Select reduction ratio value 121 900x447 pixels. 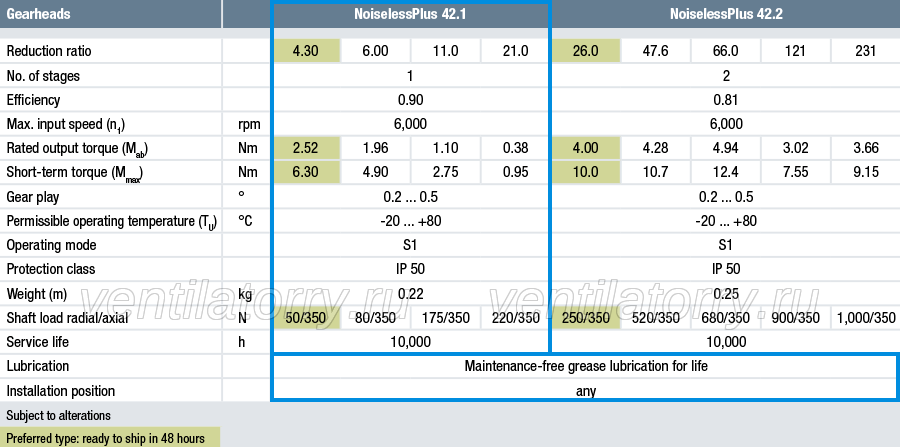click(796, 51)
